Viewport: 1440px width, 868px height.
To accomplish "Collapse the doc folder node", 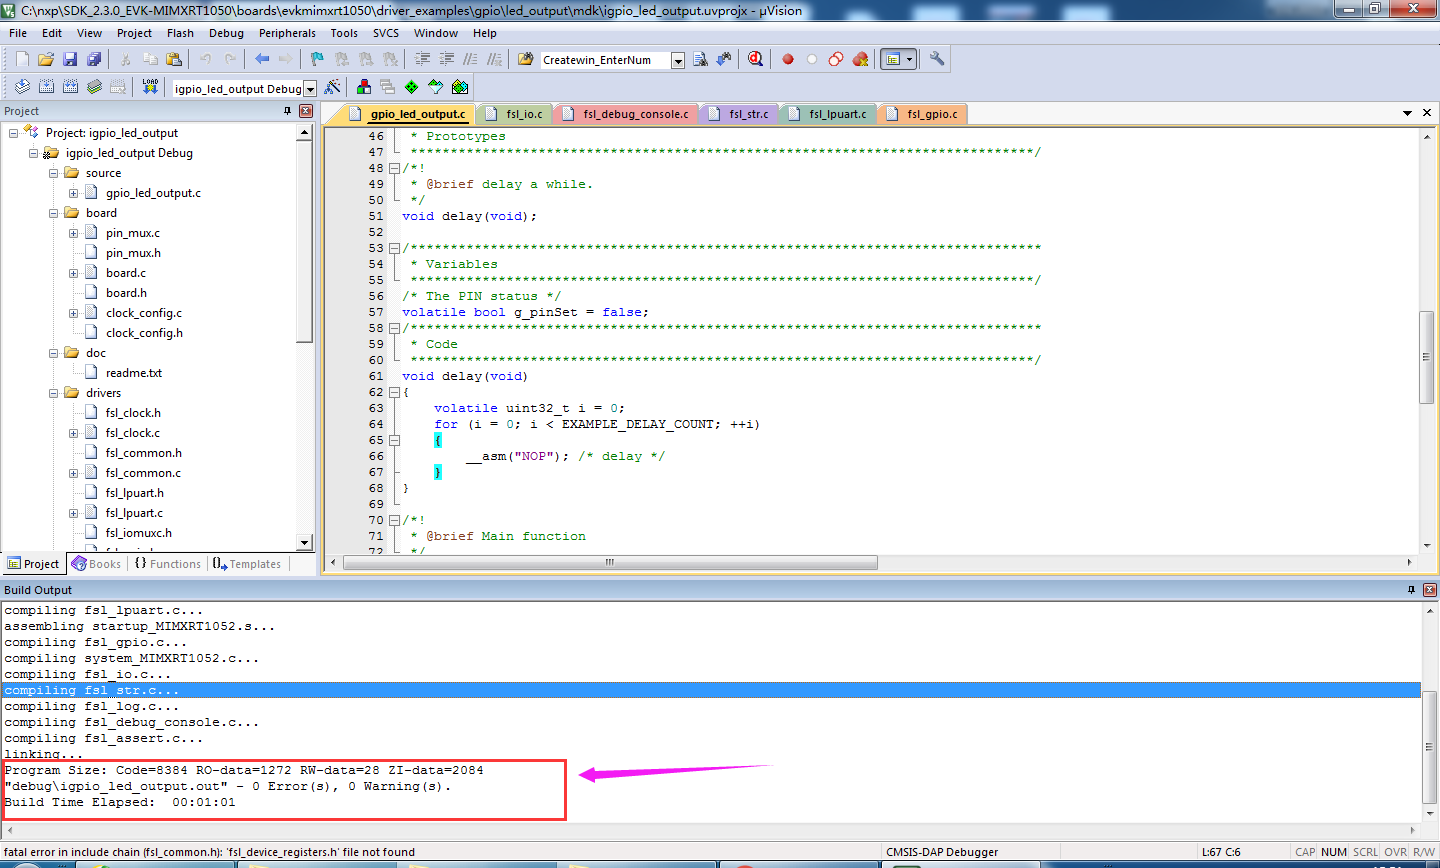I will 53,353.
